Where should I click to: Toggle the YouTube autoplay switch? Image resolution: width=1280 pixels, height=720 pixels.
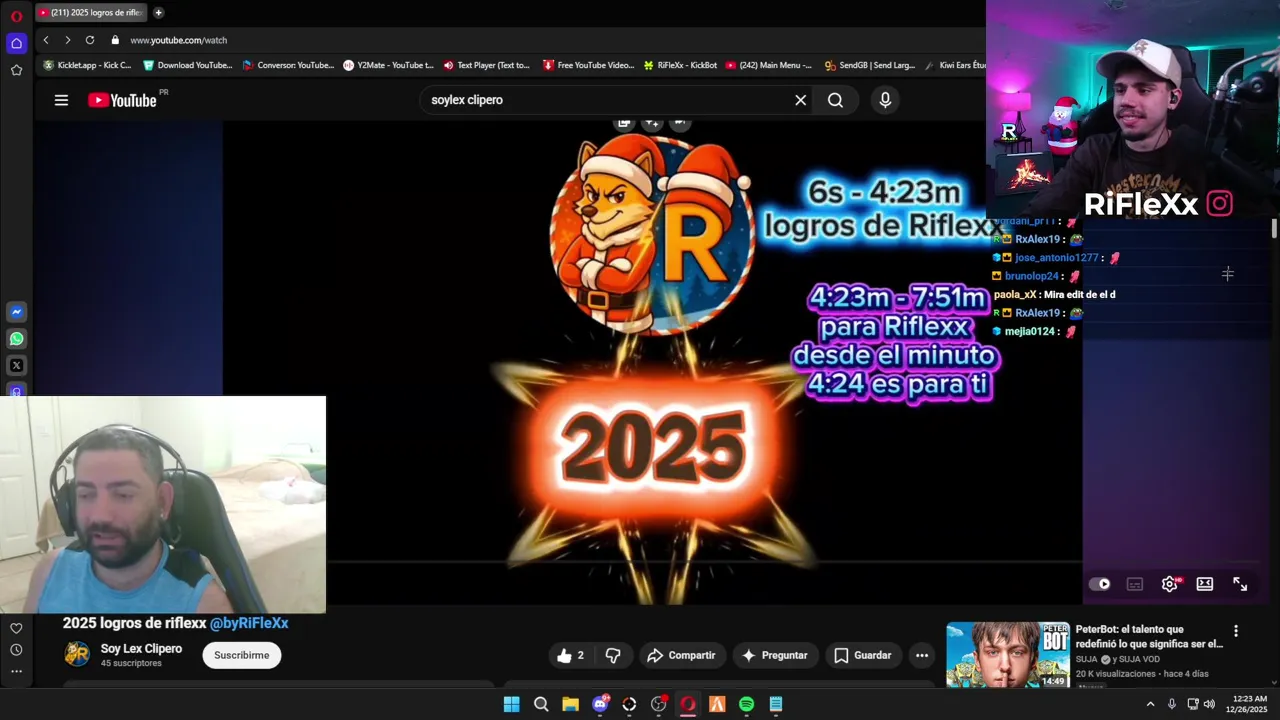[1100, 584]
